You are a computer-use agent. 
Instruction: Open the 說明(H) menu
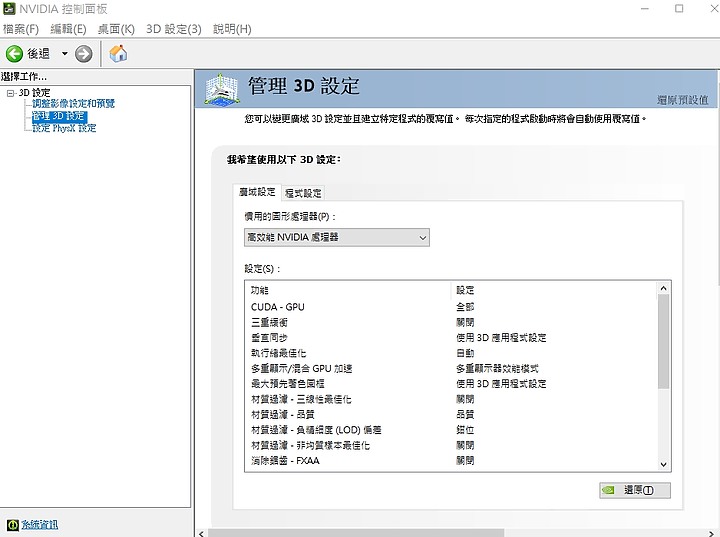(232, 29)
